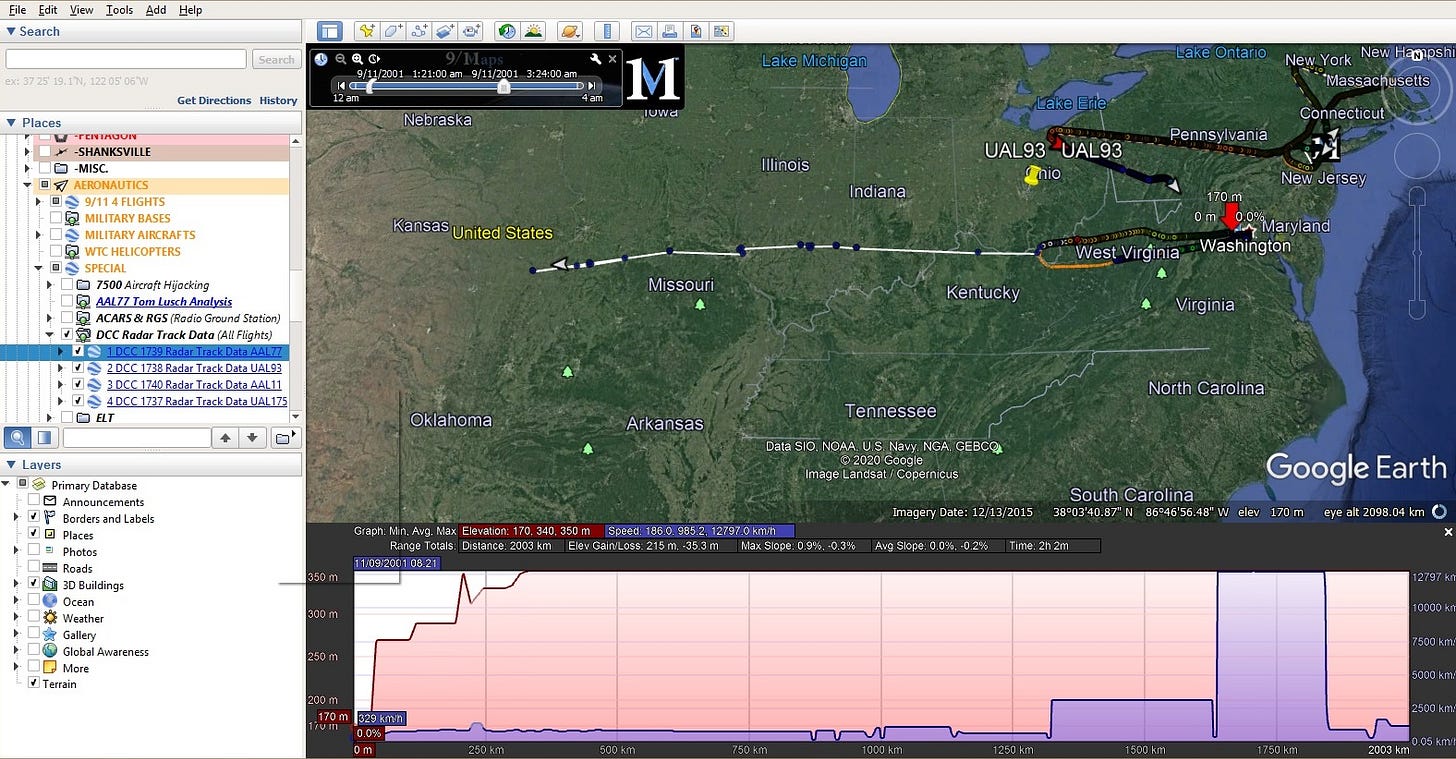Open the File menu

click(17, 9)
